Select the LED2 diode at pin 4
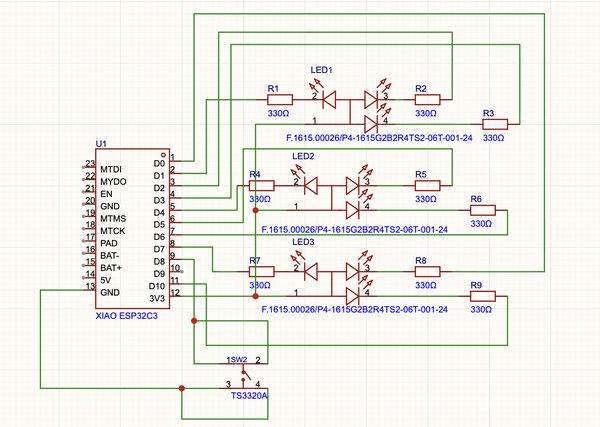Image resolution: width=600 pixels, height=427 pixels. [x=353, y=210]
